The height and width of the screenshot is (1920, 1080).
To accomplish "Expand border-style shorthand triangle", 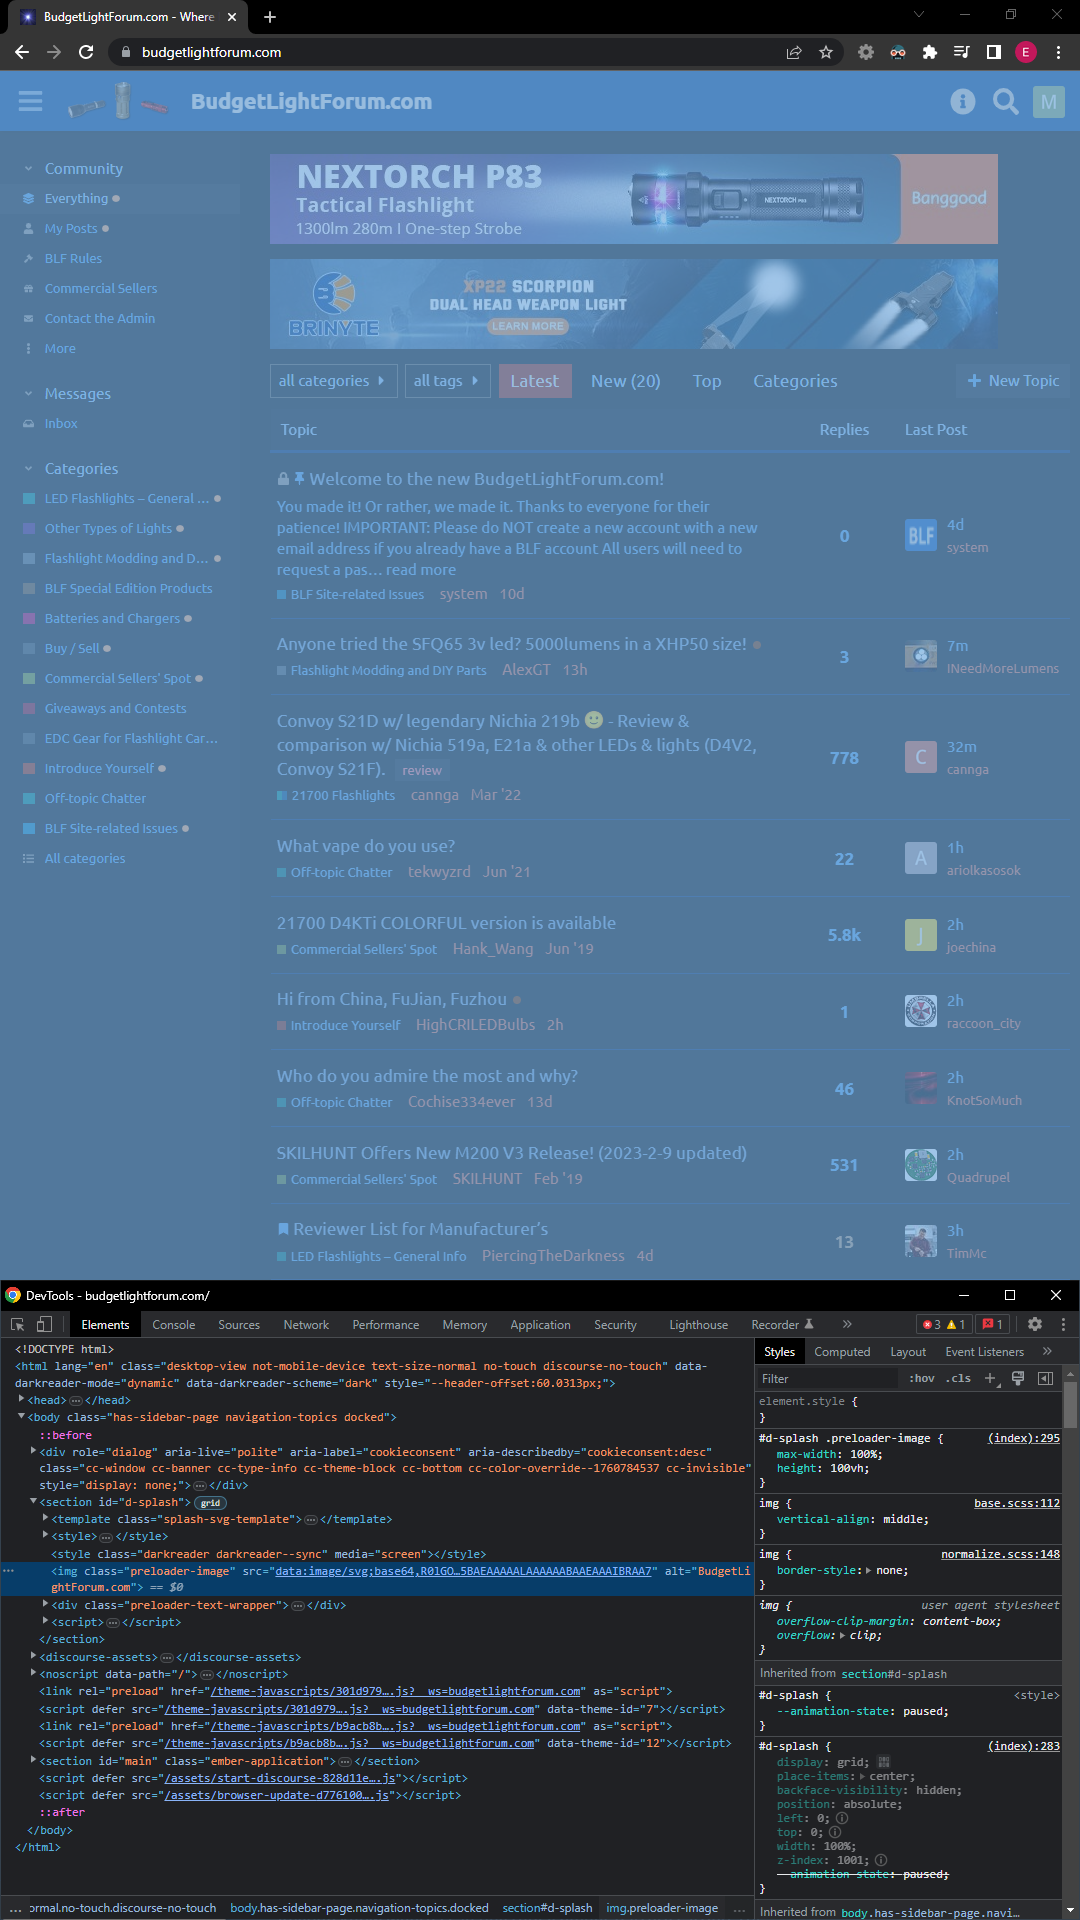I will pyautogui.click(x=868, y=1571).
